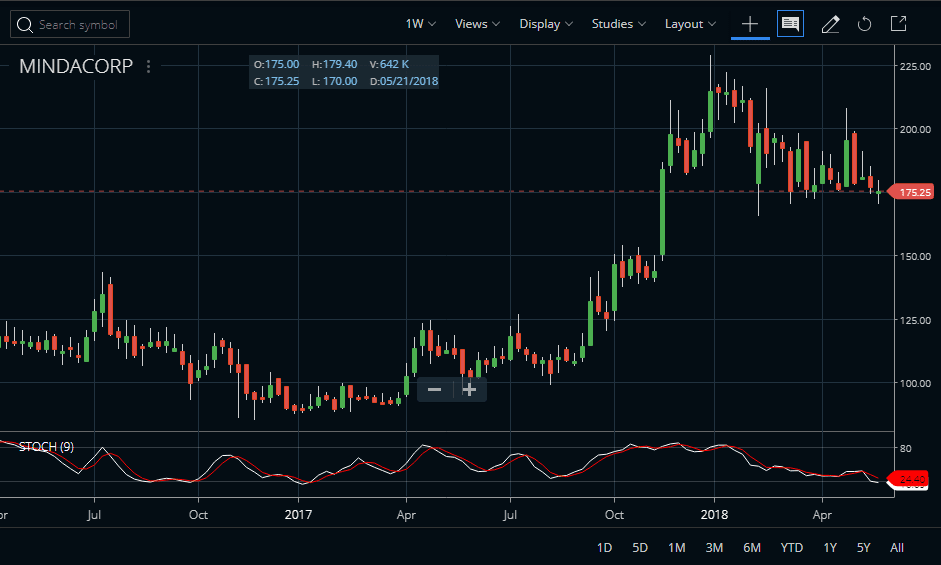Select the 1M range button

[x=676, y=548]
